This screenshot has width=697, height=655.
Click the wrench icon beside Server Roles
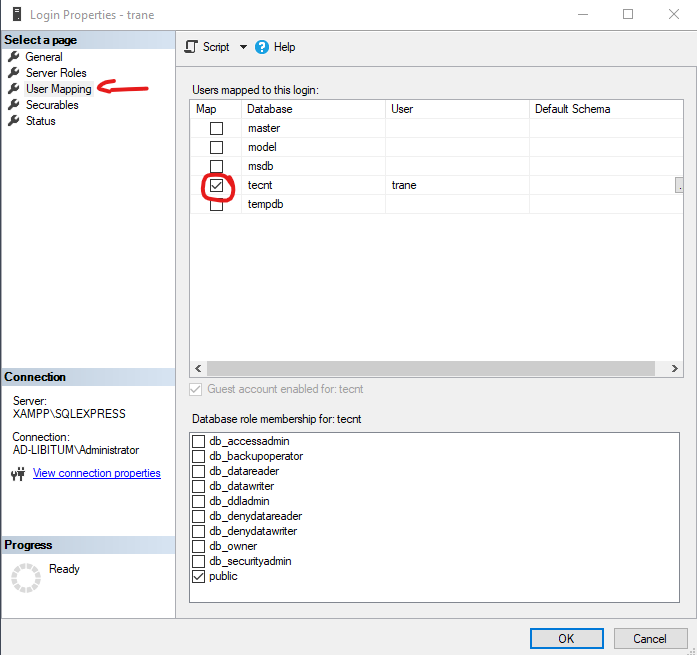click(x=14, y=73)
